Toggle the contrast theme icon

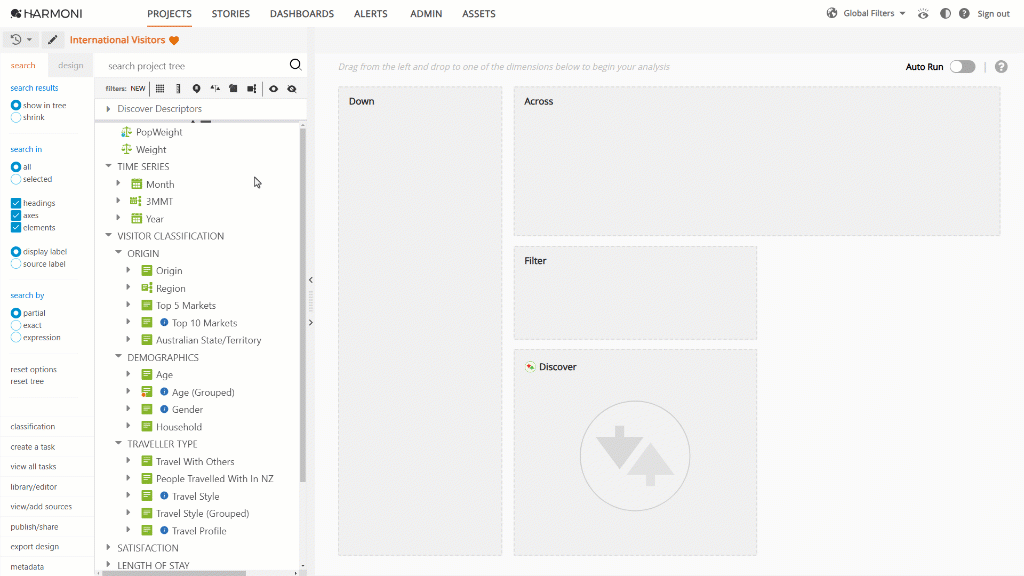[945, 14]
